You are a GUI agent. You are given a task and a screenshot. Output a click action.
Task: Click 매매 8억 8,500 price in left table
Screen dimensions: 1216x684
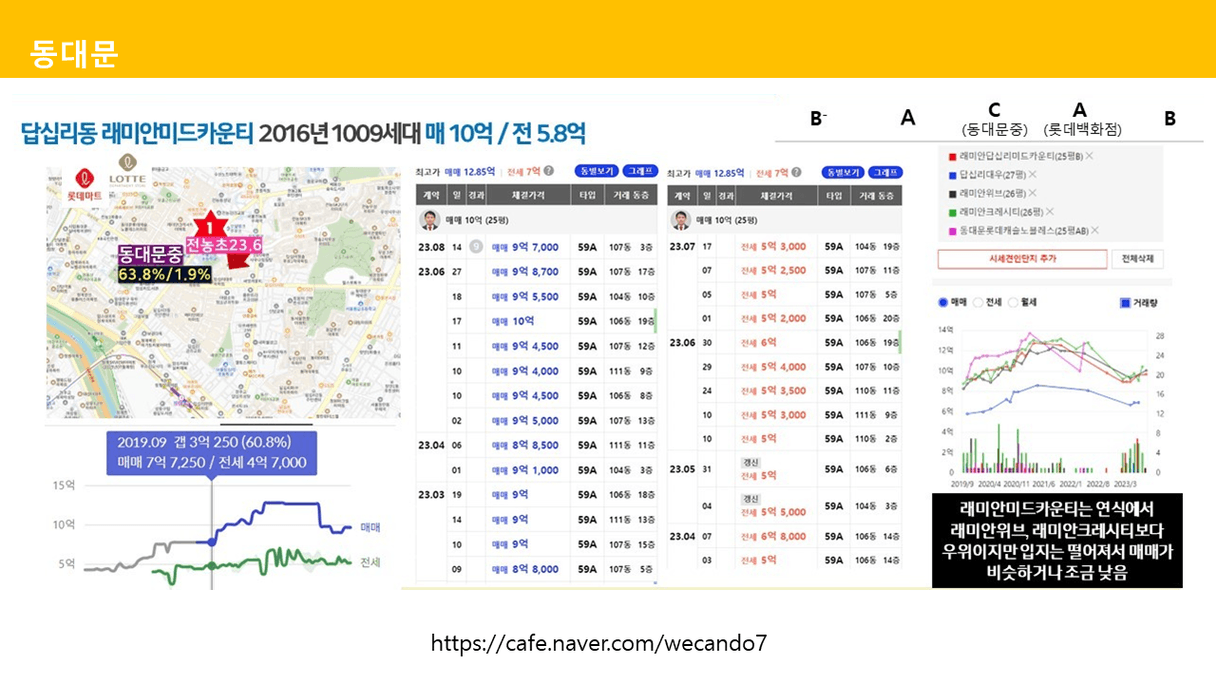[525, 445]
